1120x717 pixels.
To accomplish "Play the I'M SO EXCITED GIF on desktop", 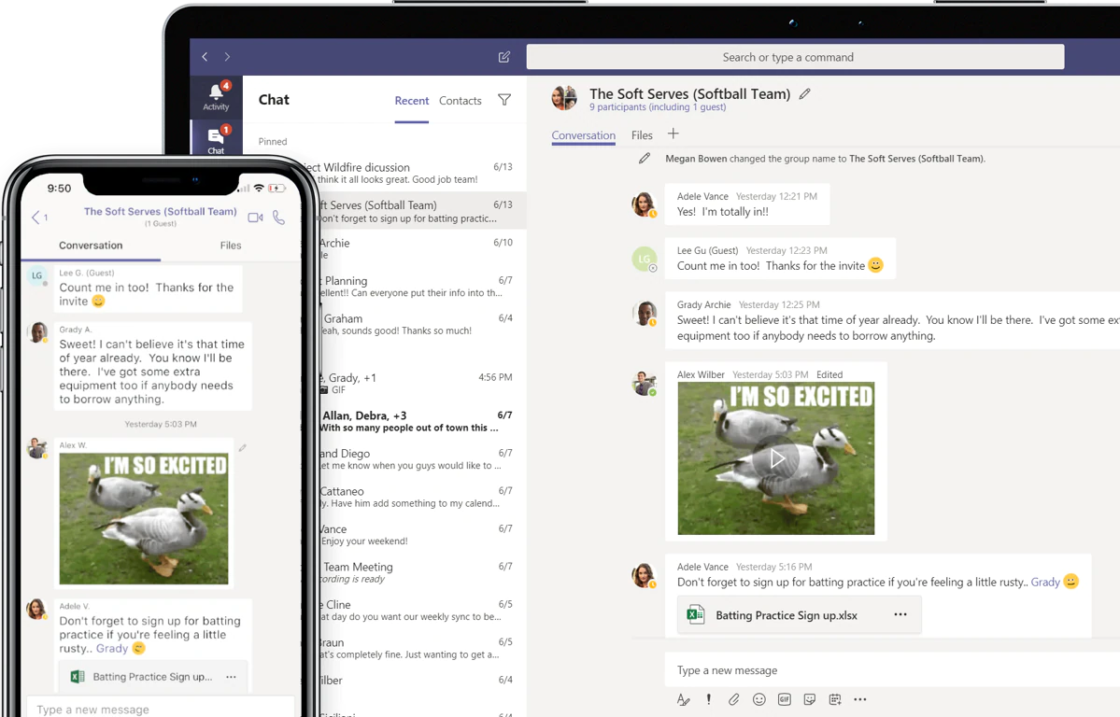I will coord(776,458).
